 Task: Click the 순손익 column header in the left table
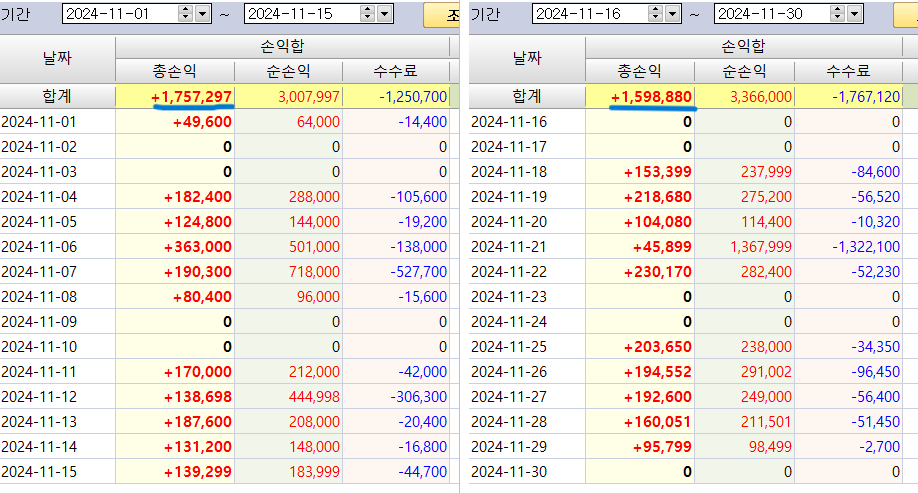(x=288, y=71)
